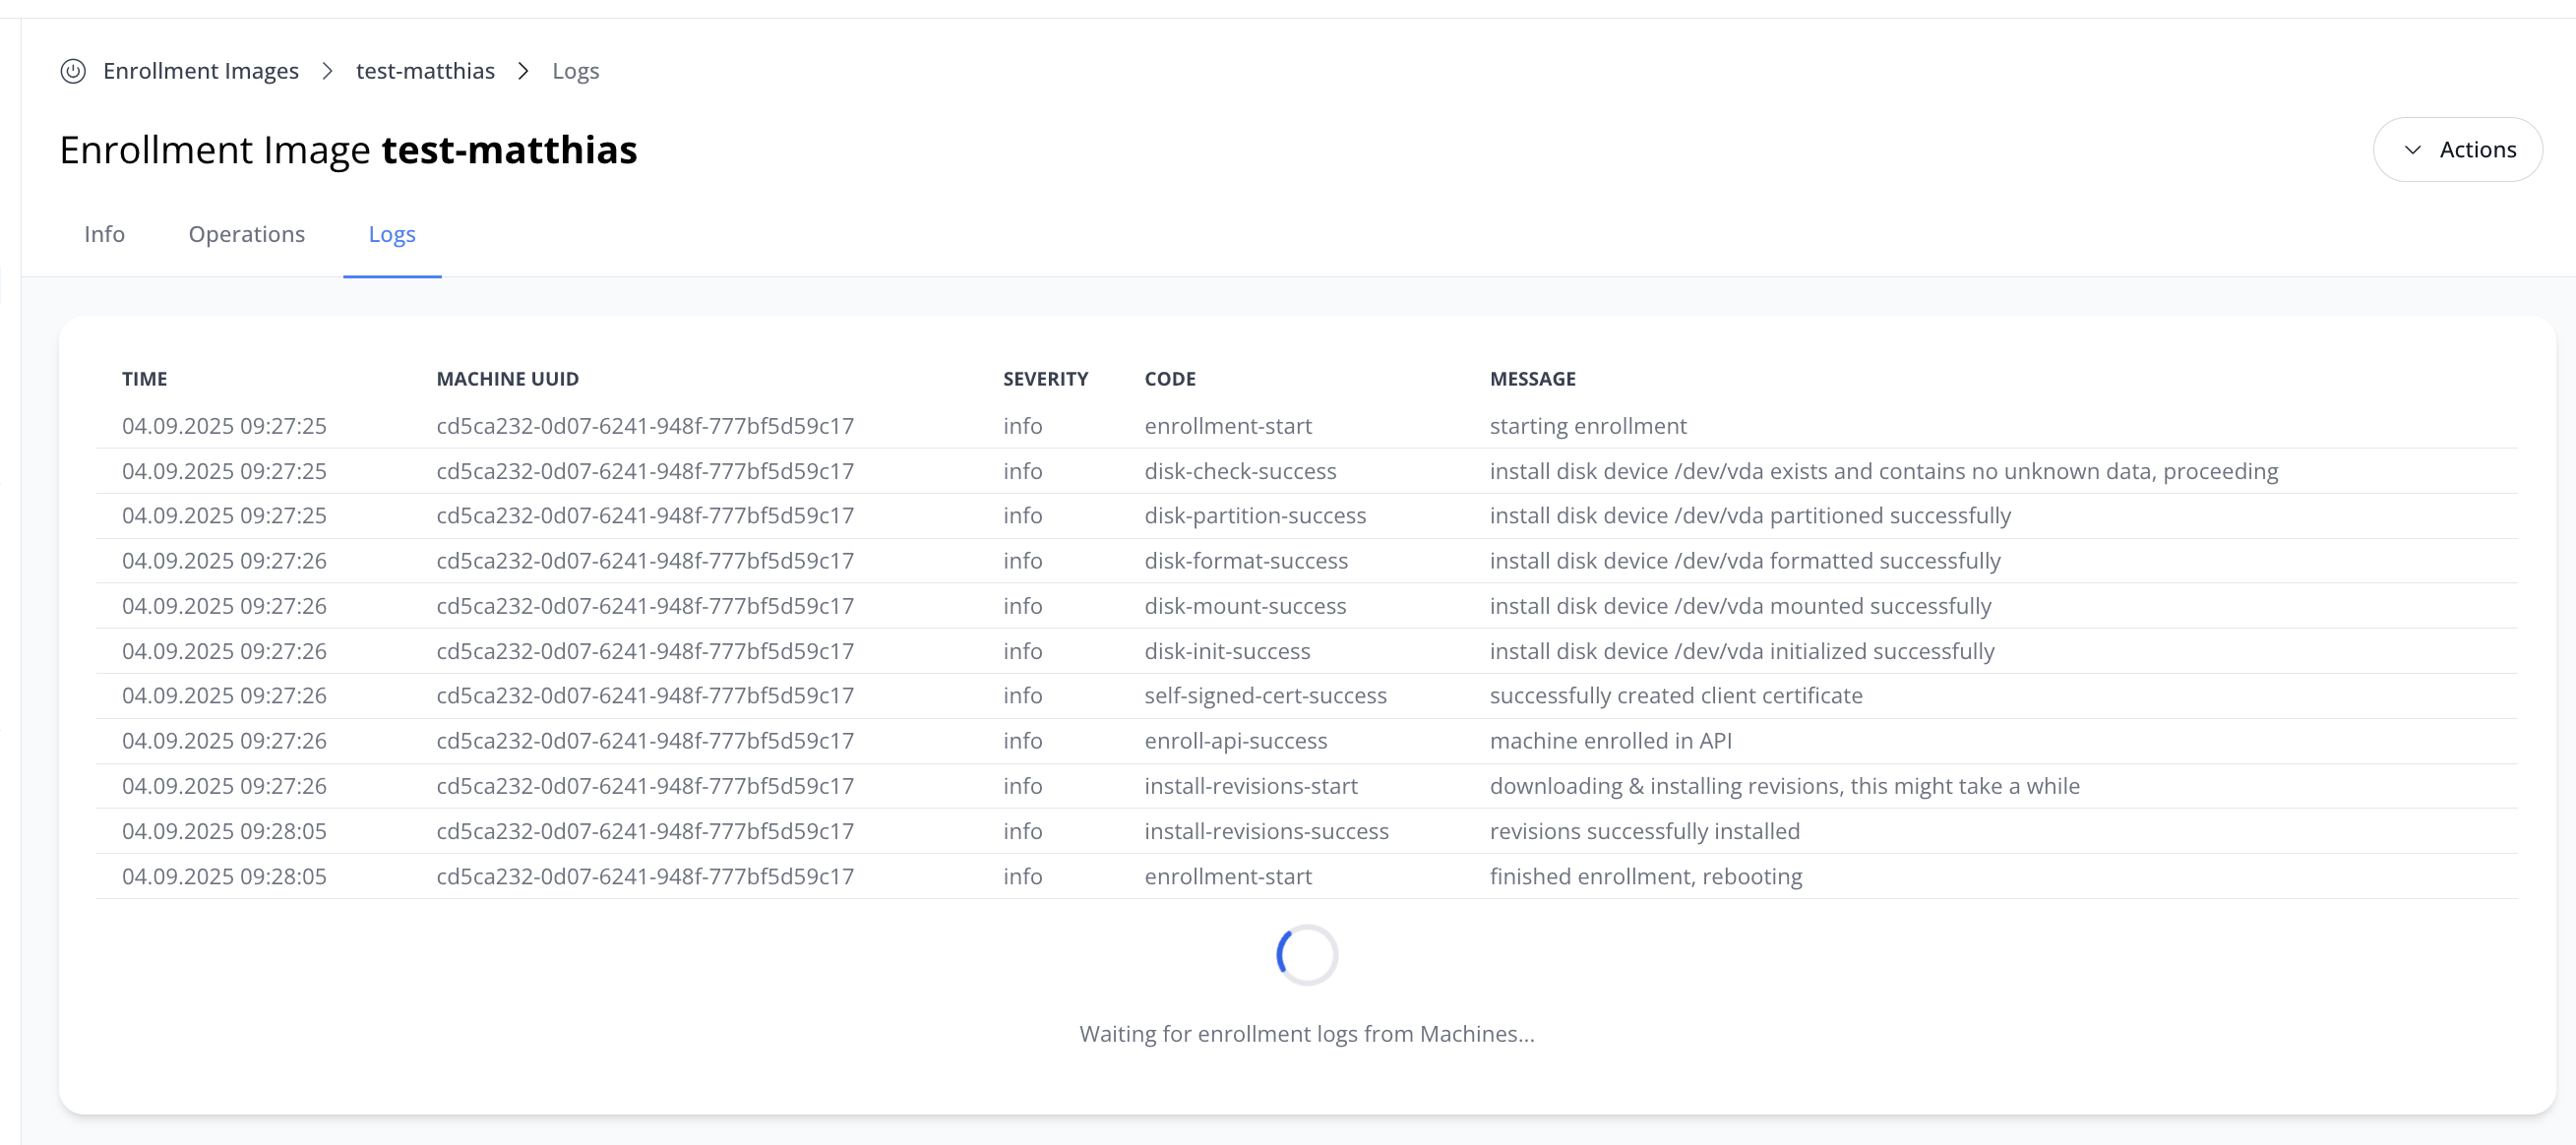Click the CODE column header
The width and height of the screenshot is (2576, 1145).
[1169, 378]
